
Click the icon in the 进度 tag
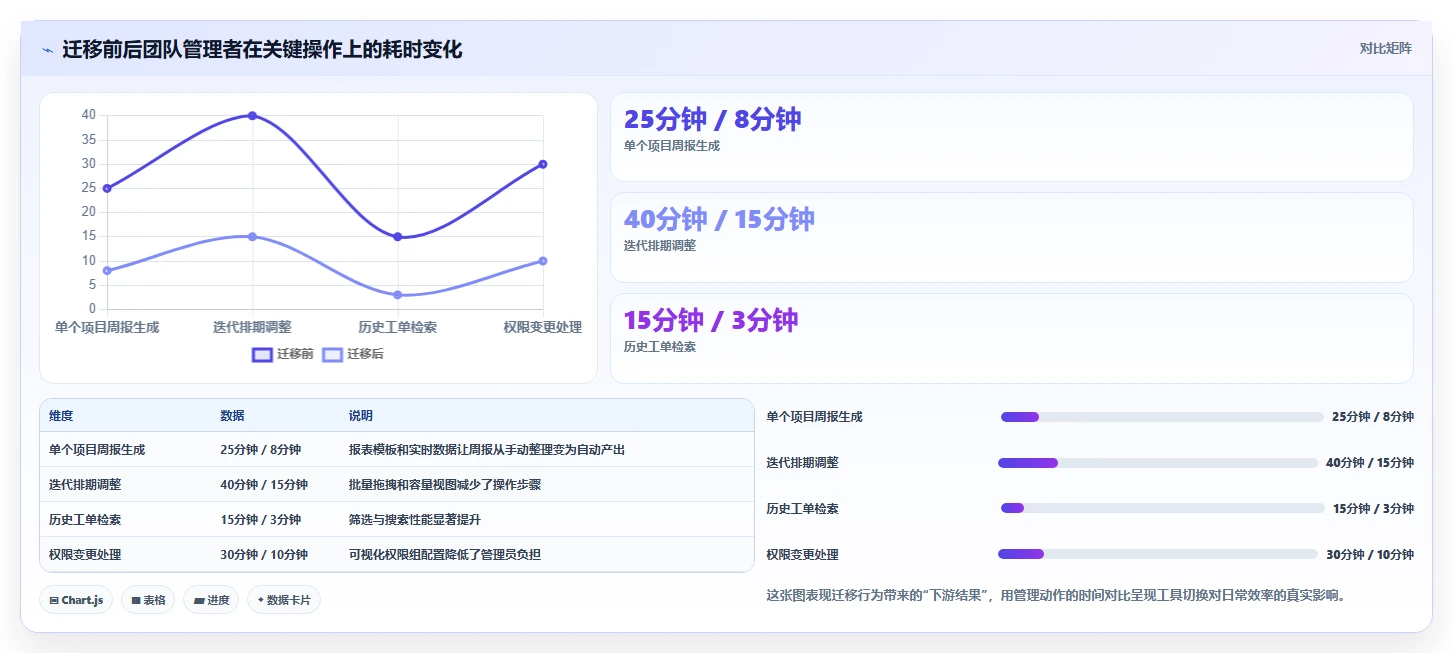(x=199, y=600)
